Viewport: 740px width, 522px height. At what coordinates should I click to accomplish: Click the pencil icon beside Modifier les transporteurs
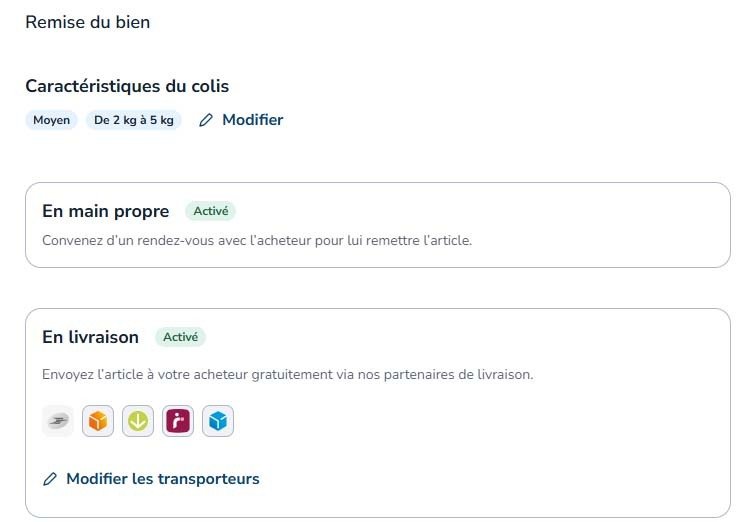50,479
